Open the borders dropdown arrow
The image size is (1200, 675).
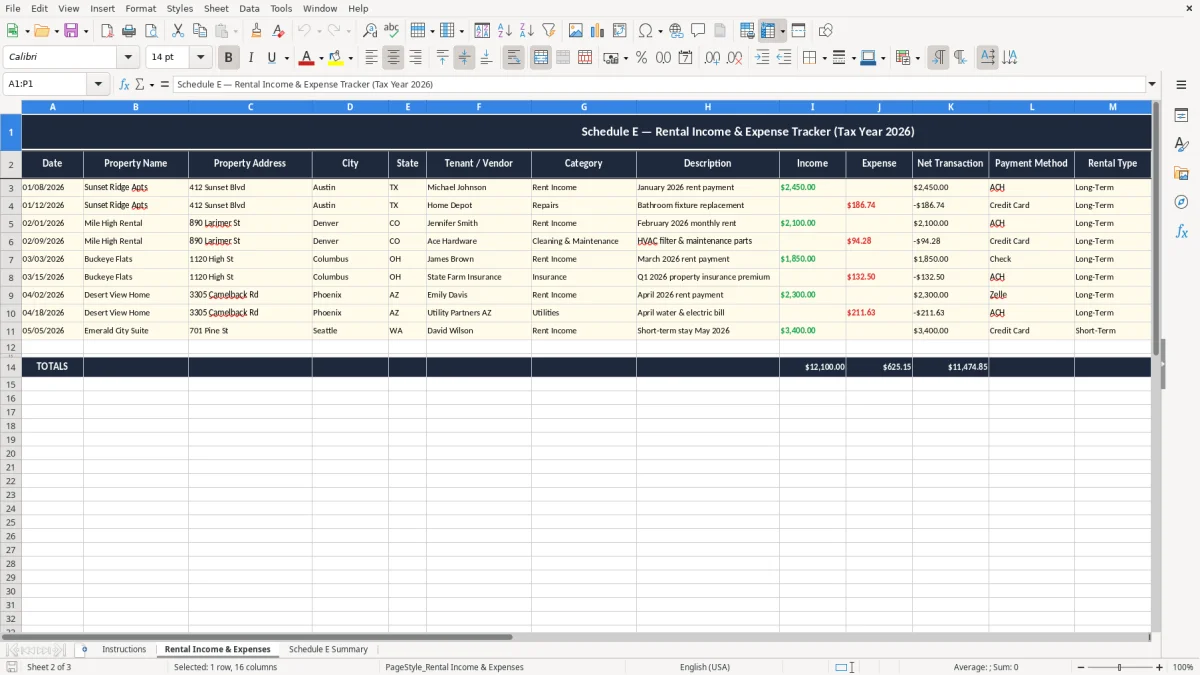pyautogui.click(x=824, y=58)
